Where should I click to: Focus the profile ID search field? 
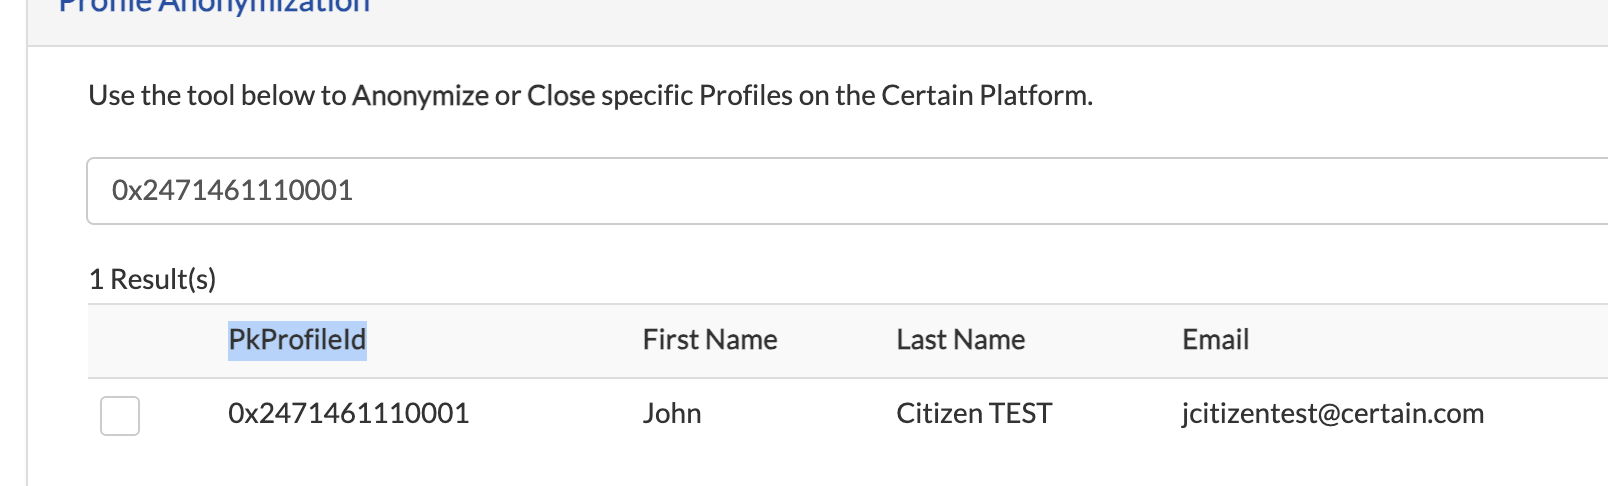pos(847,191)
